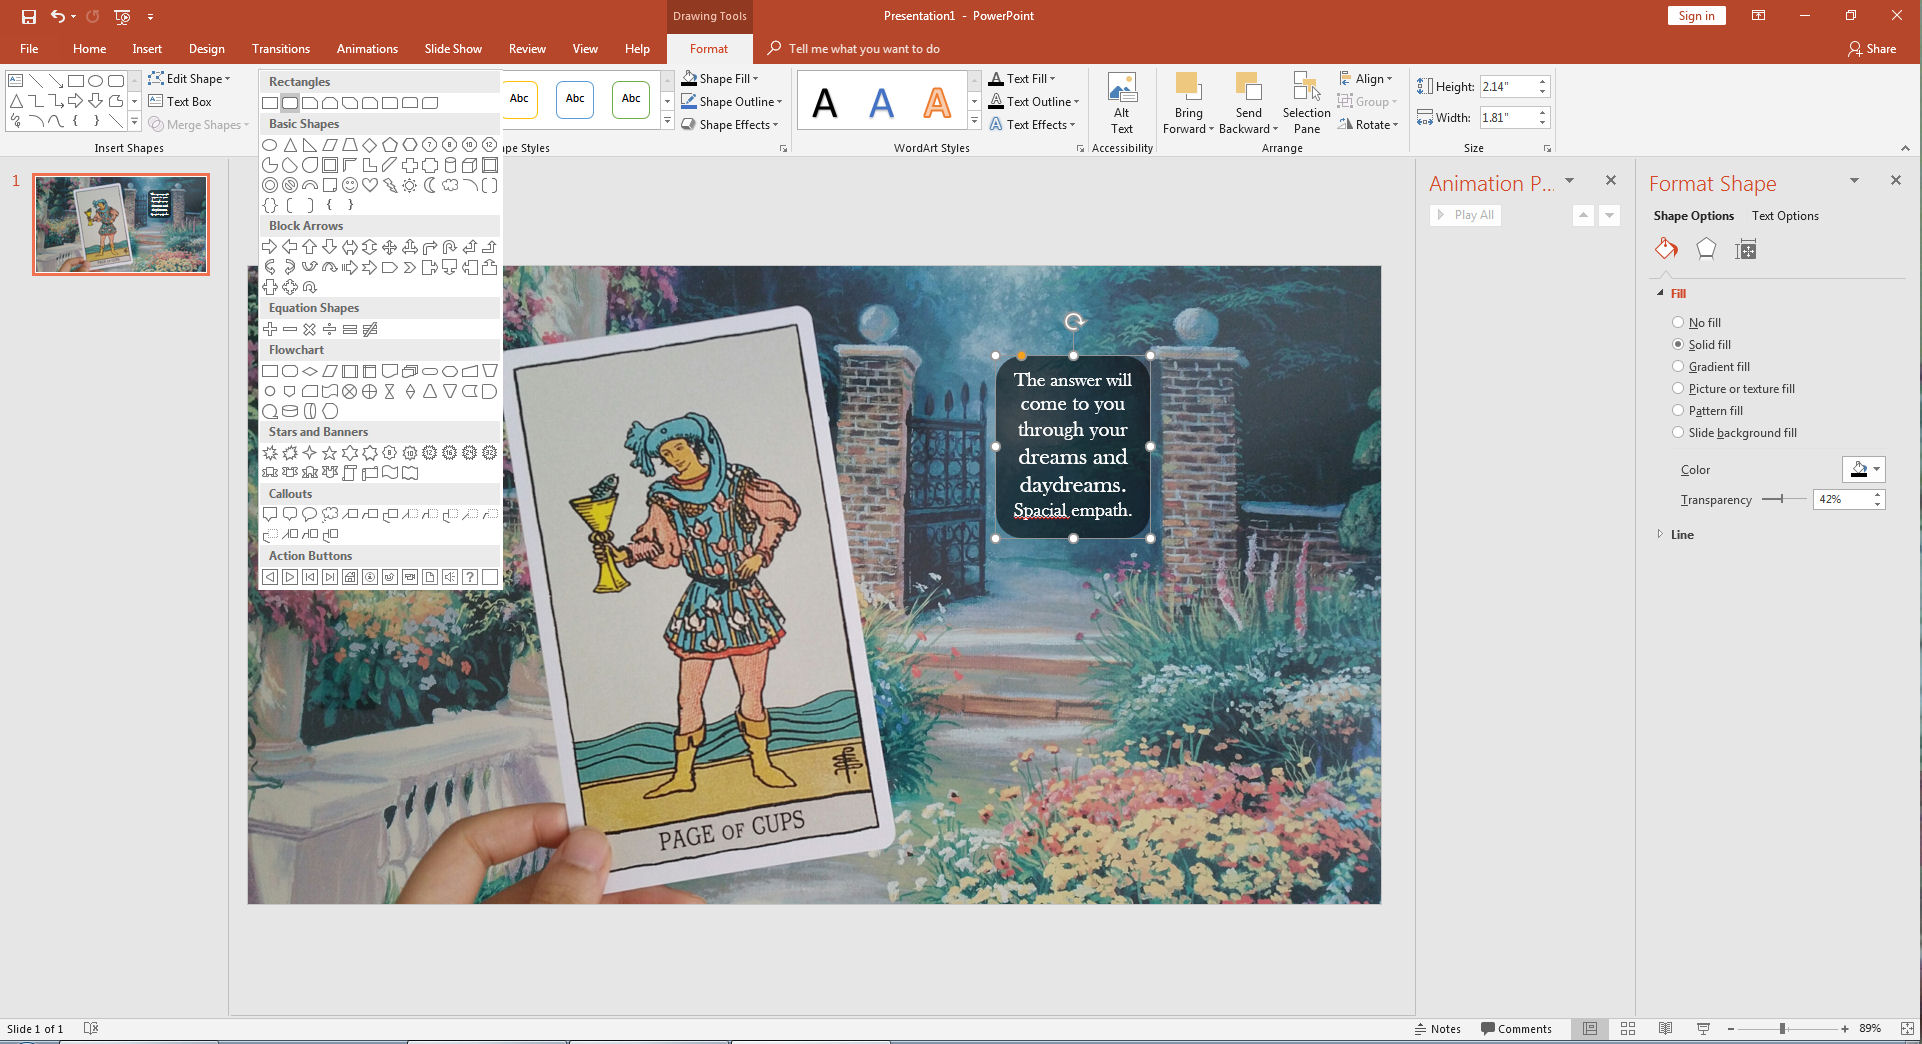The image size is (1922, 1044).
Task: Pick the heart shape in Basic Shapes
Action: click(x=370, y=185)
